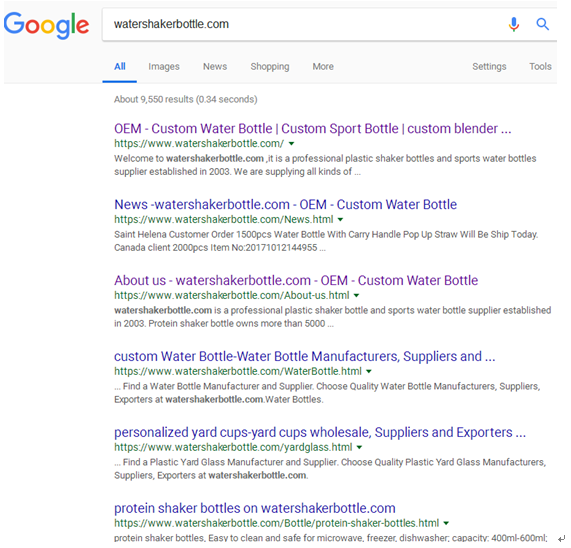The height and width of the screenshot is (548, 571).
Task: Click the blue magnifier search icon
Action: click(542, 24)
